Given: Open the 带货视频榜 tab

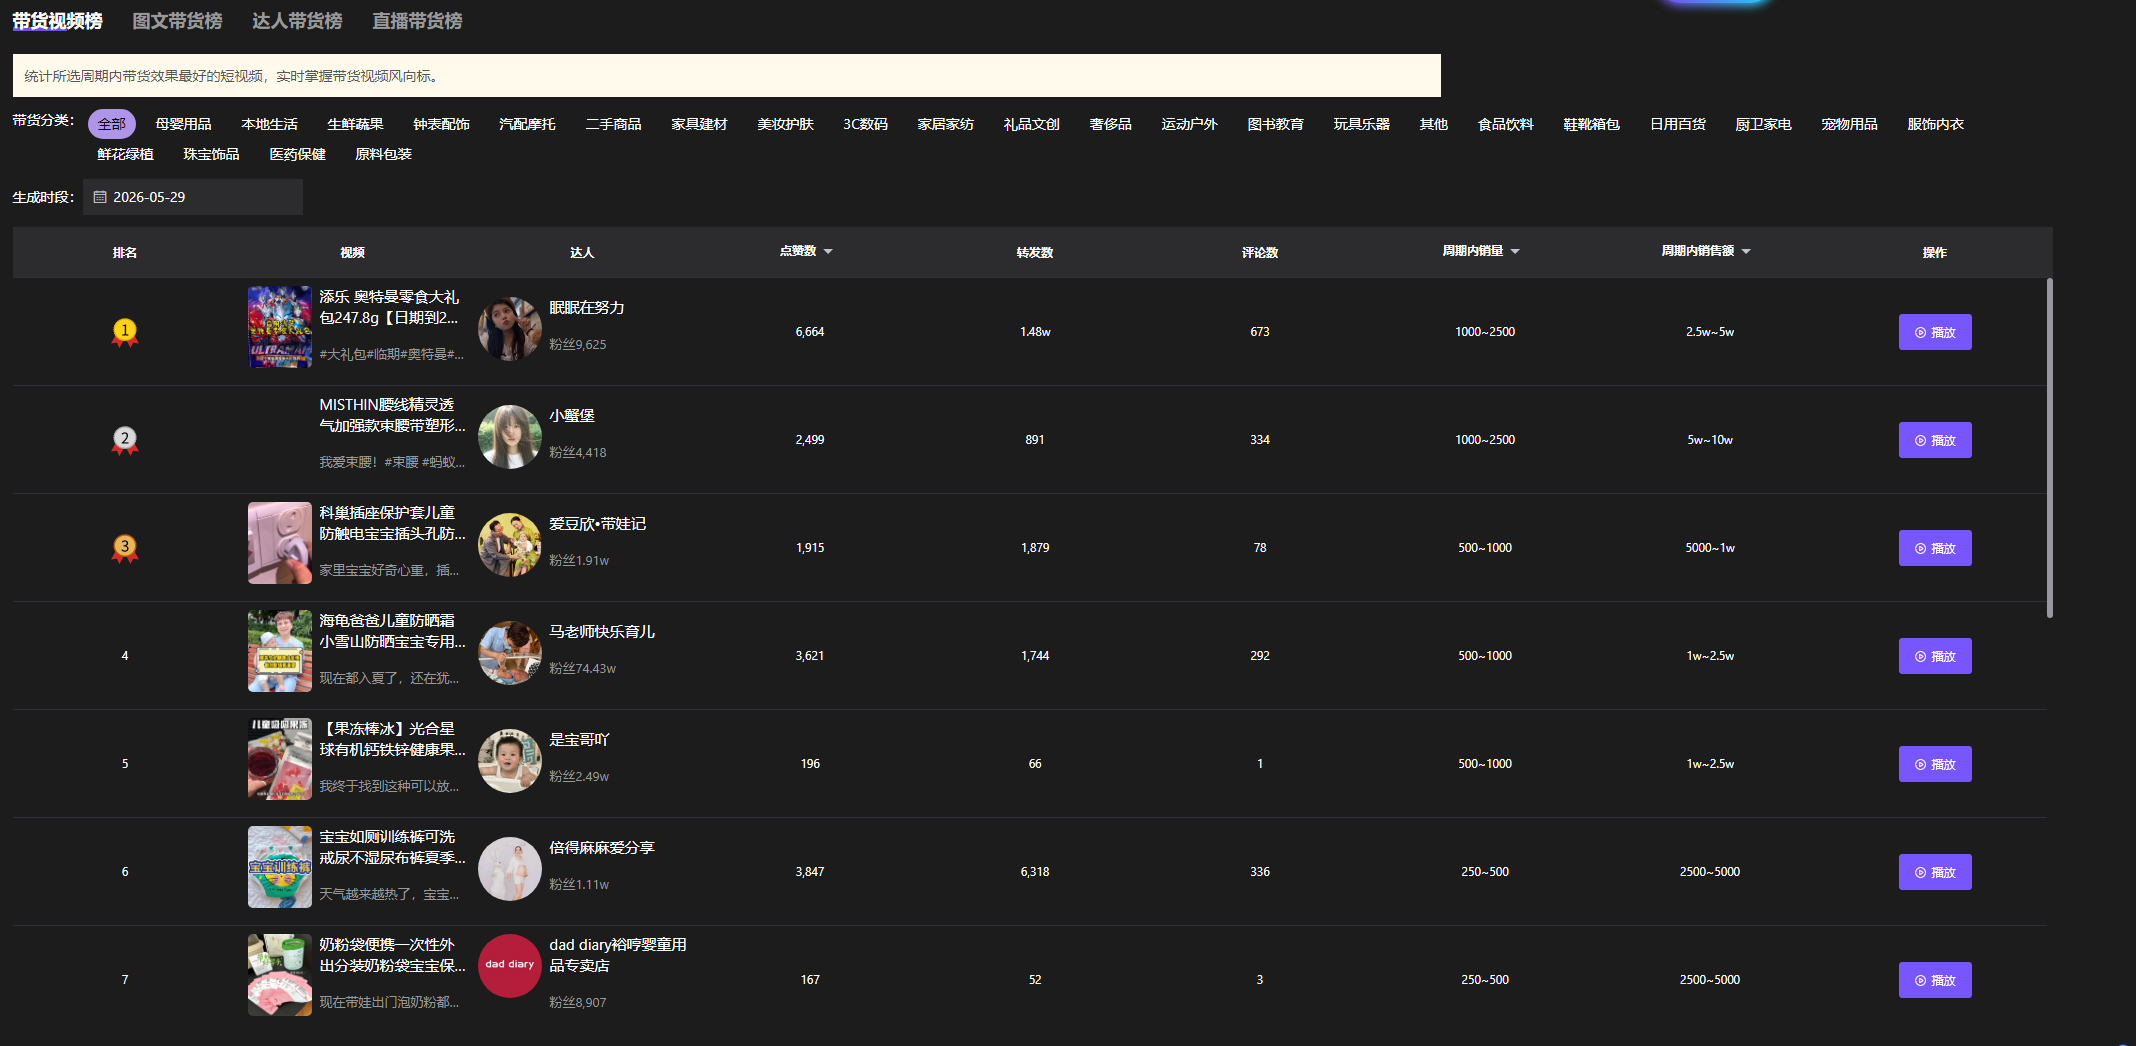Looking at the screenshot, I should (x=57, y=21).
